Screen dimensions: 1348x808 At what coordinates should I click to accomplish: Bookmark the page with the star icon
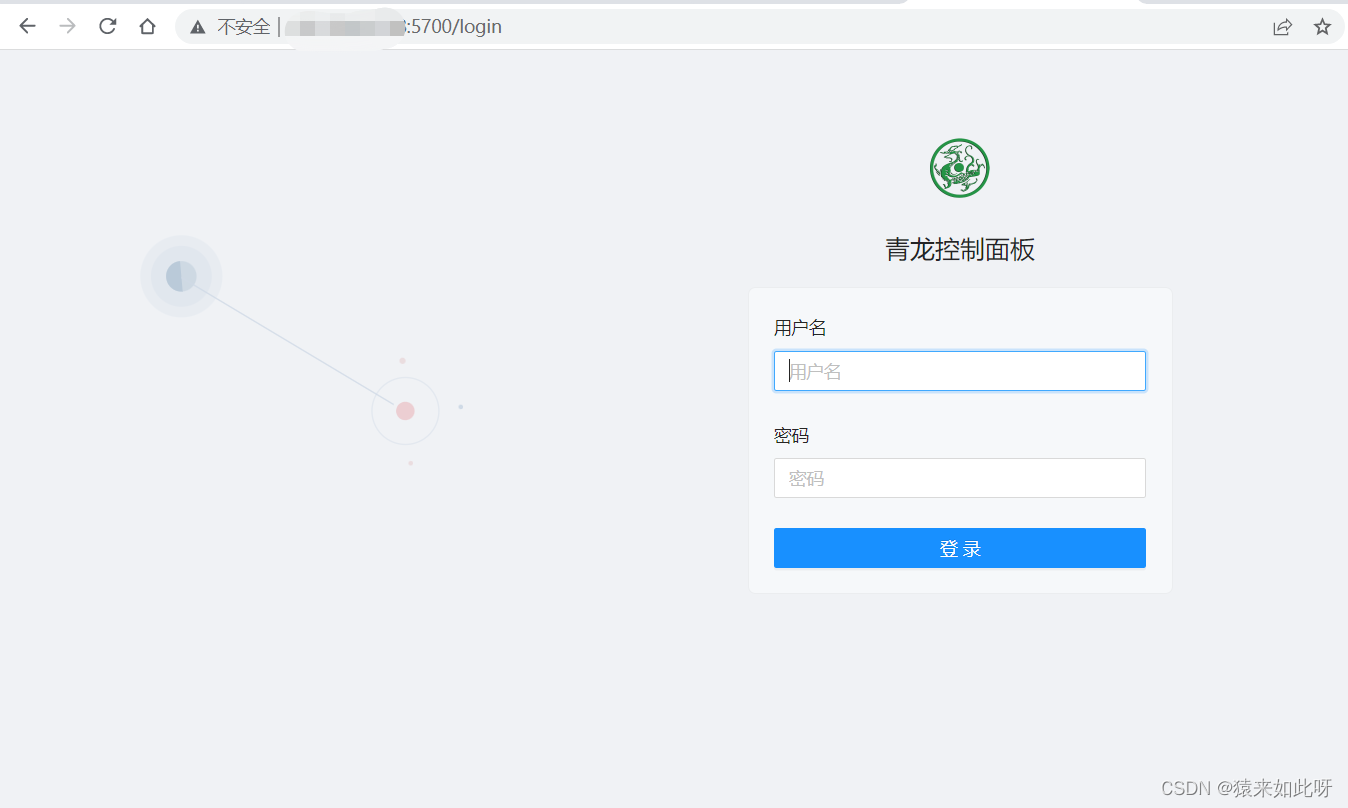[1322, 27]
